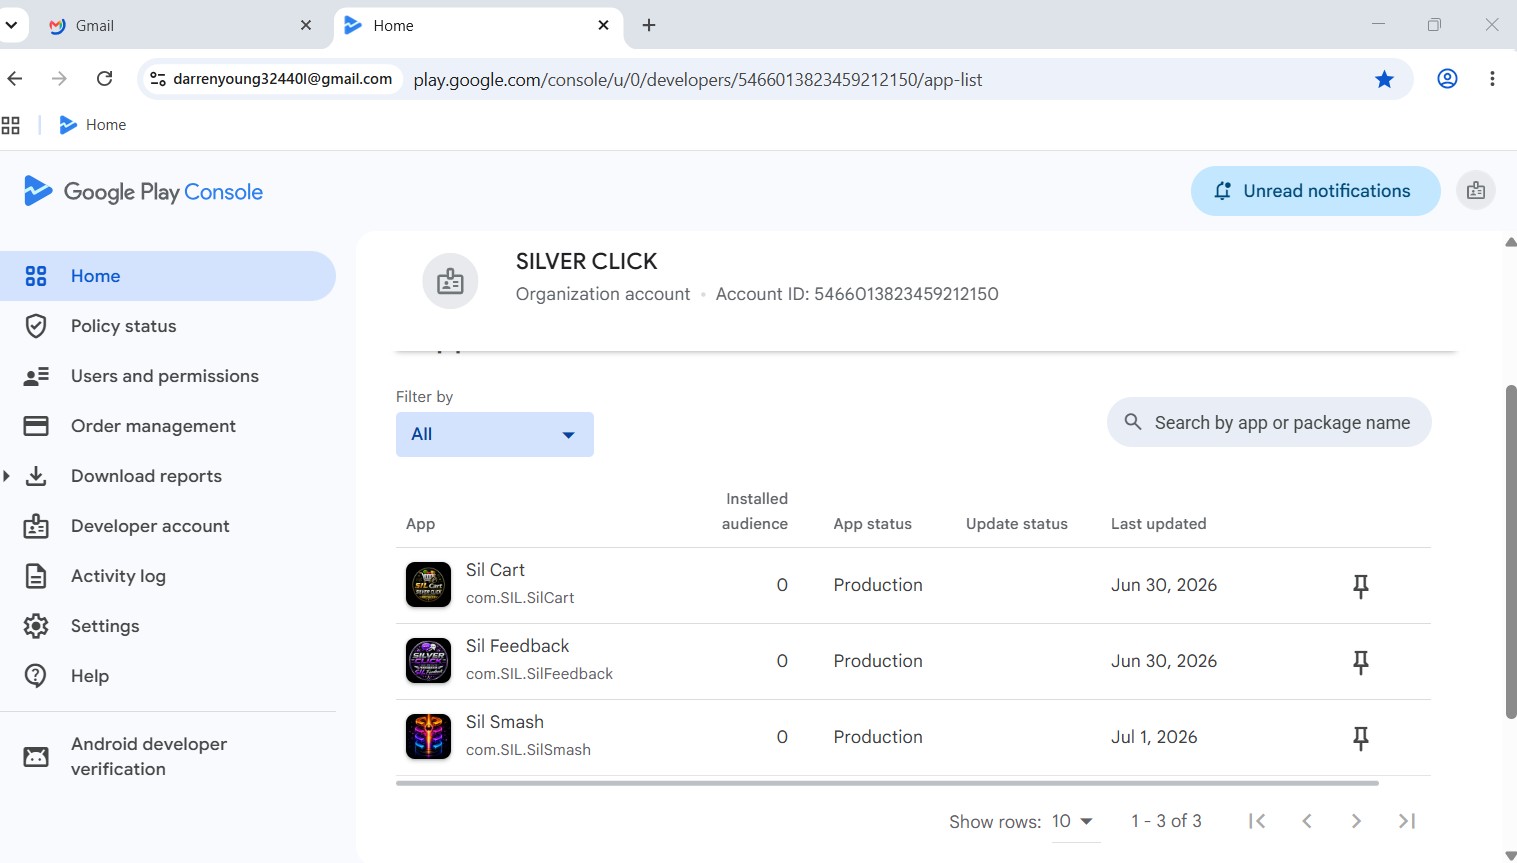Click the Settings gear icon
The image size is (1517, 863).
36,626
